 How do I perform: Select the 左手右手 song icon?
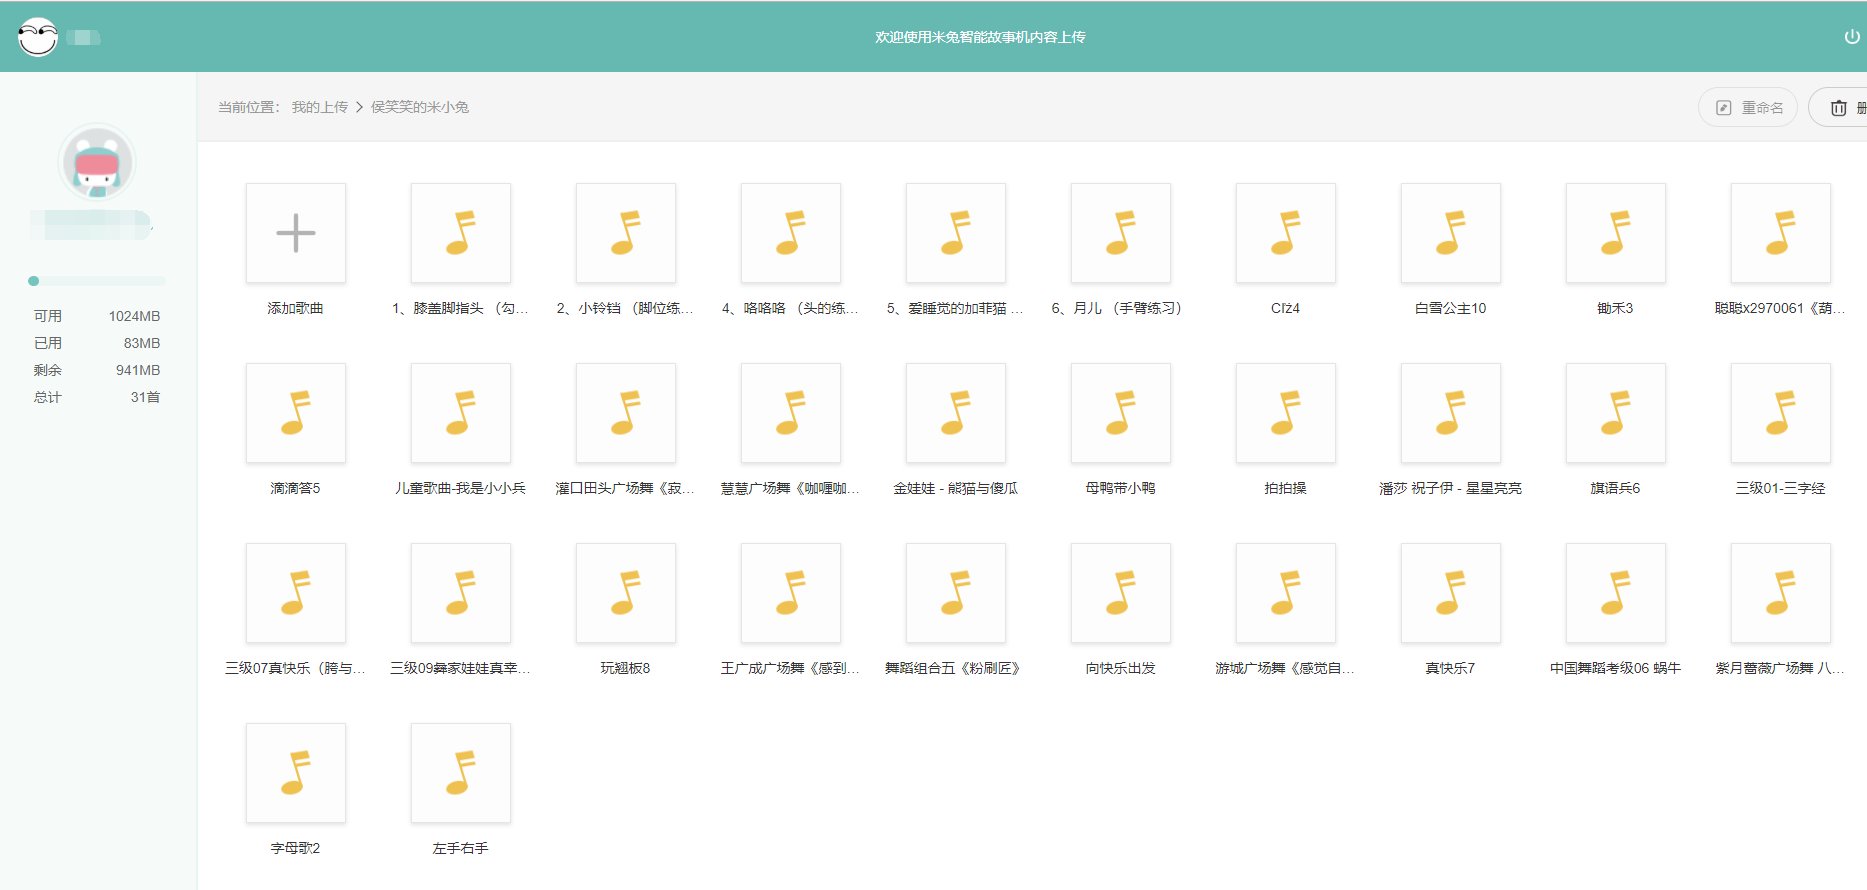[461, 773]
